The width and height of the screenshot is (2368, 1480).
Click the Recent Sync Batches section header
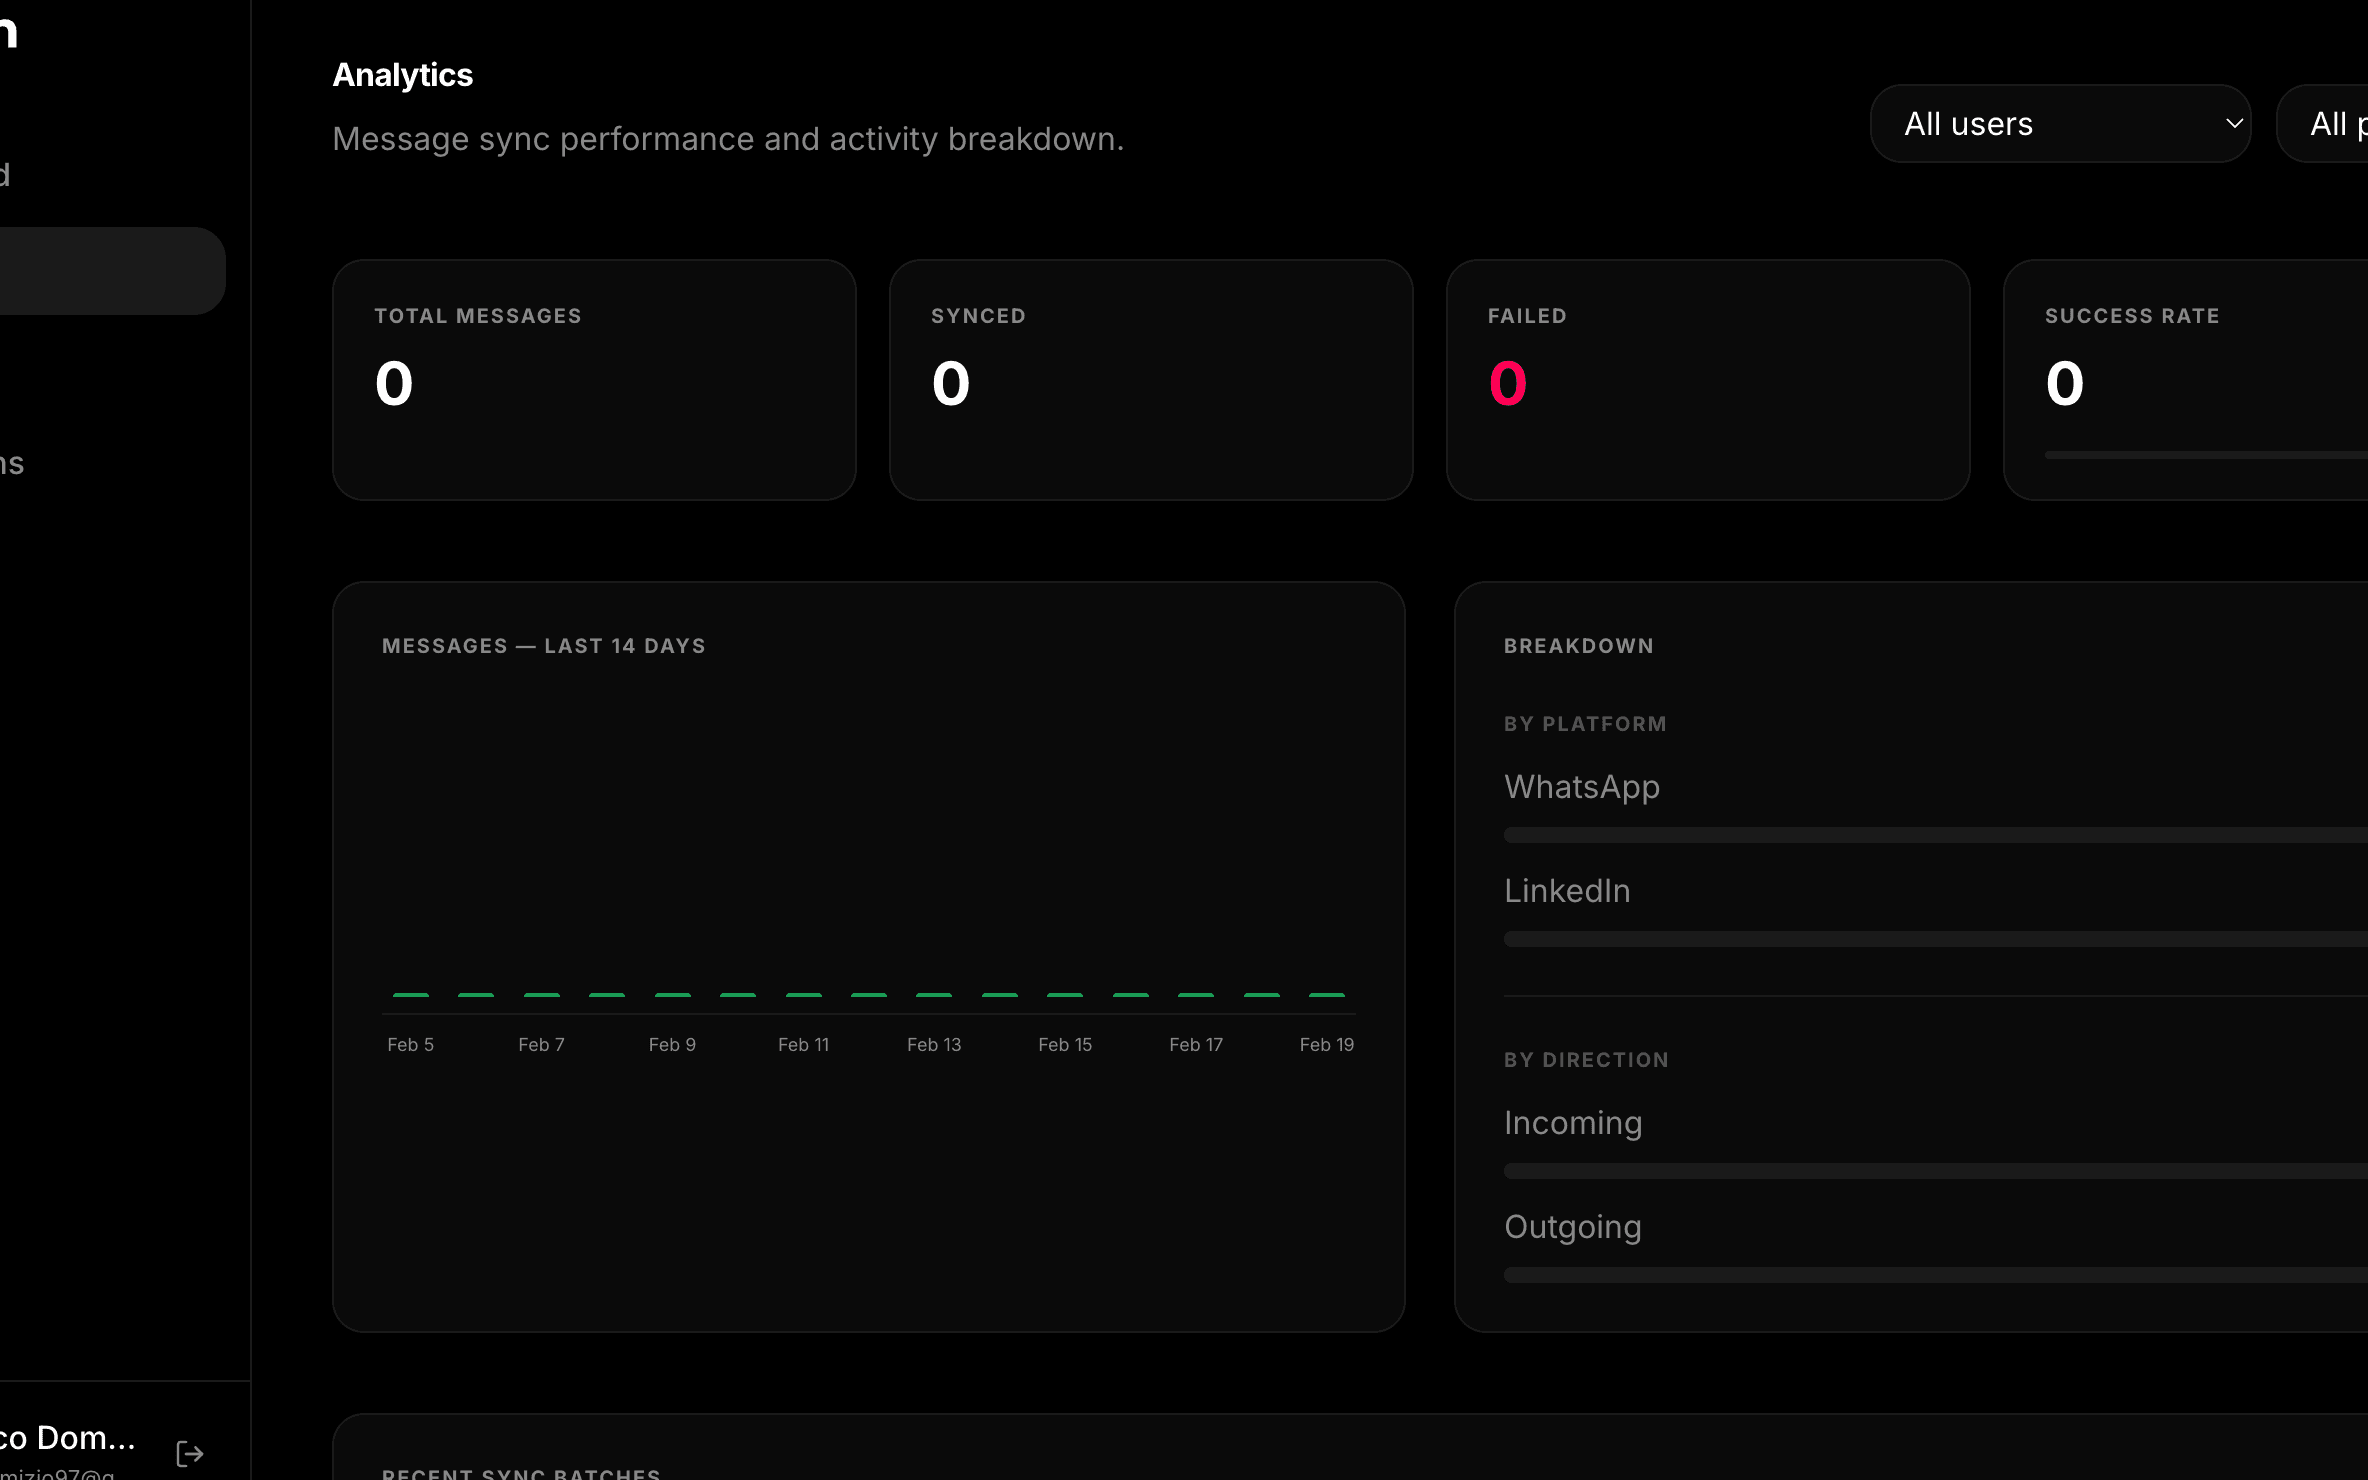(521, 1472)
